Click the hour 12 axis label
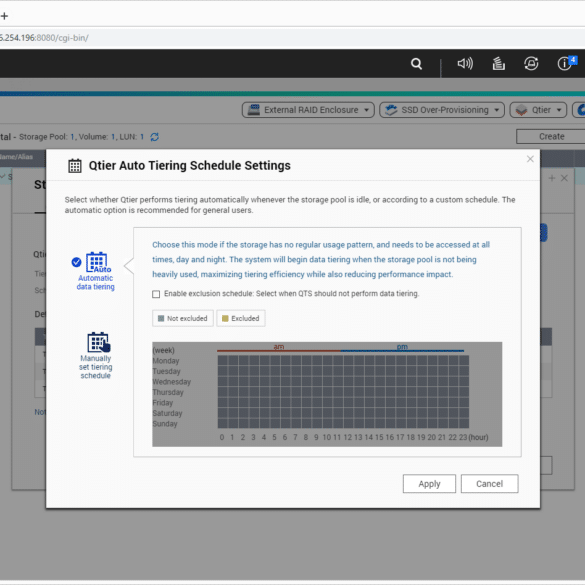Image resolution: width=585 pixels, height=585 pixels. coord(348,437)
